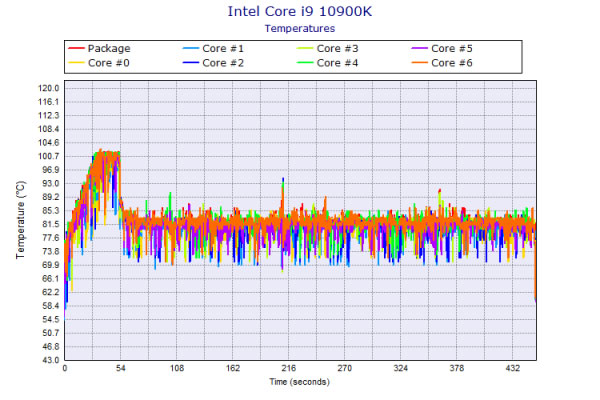This screenshot has height=400, width=600.
Task: Click the yellow-green Core #3 legend swatch
Action: (305, 48)
